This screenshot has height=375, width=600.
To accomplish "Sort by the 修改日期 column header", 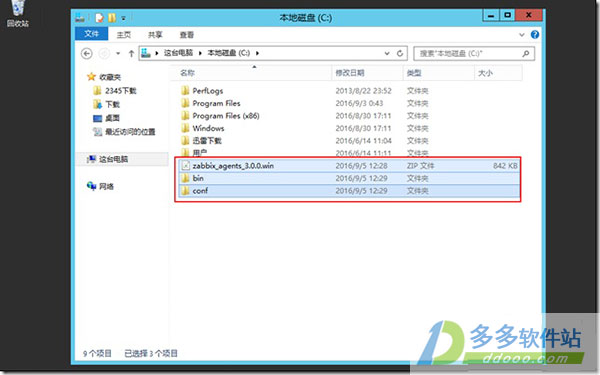I will 367,73.
